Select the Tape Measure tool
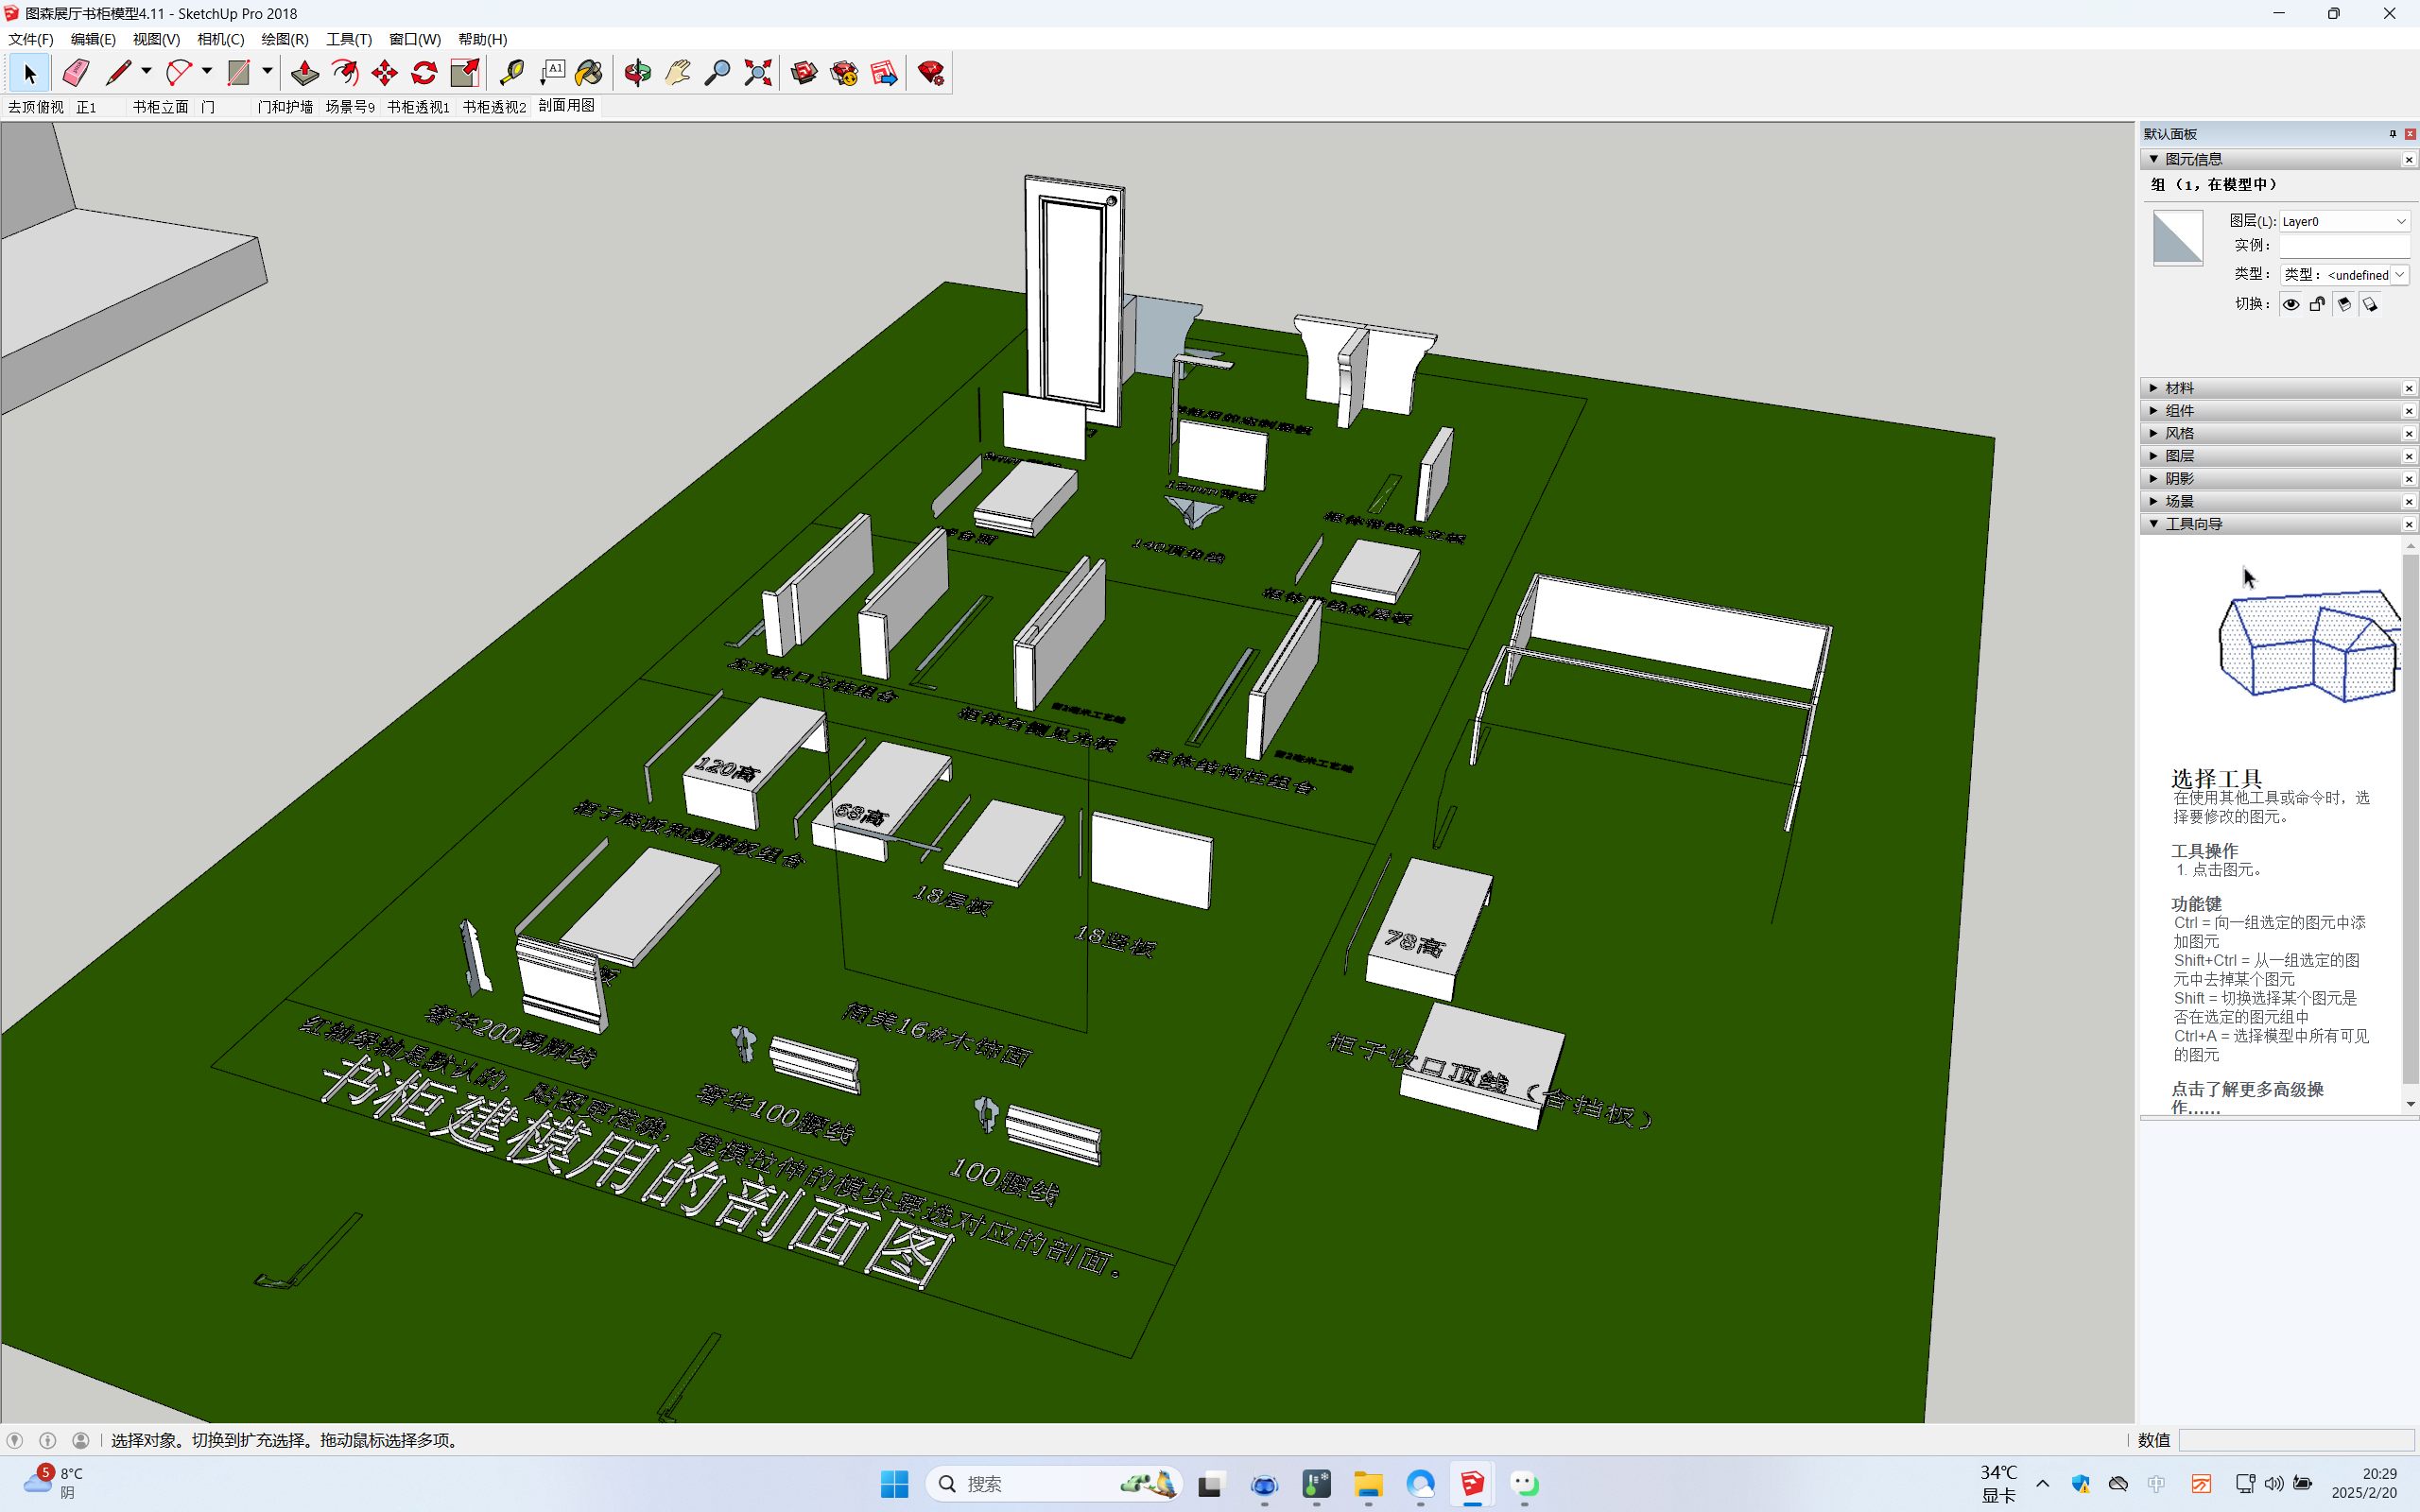Screen dimensions: 2420x1512 click(x=512, y=73)
